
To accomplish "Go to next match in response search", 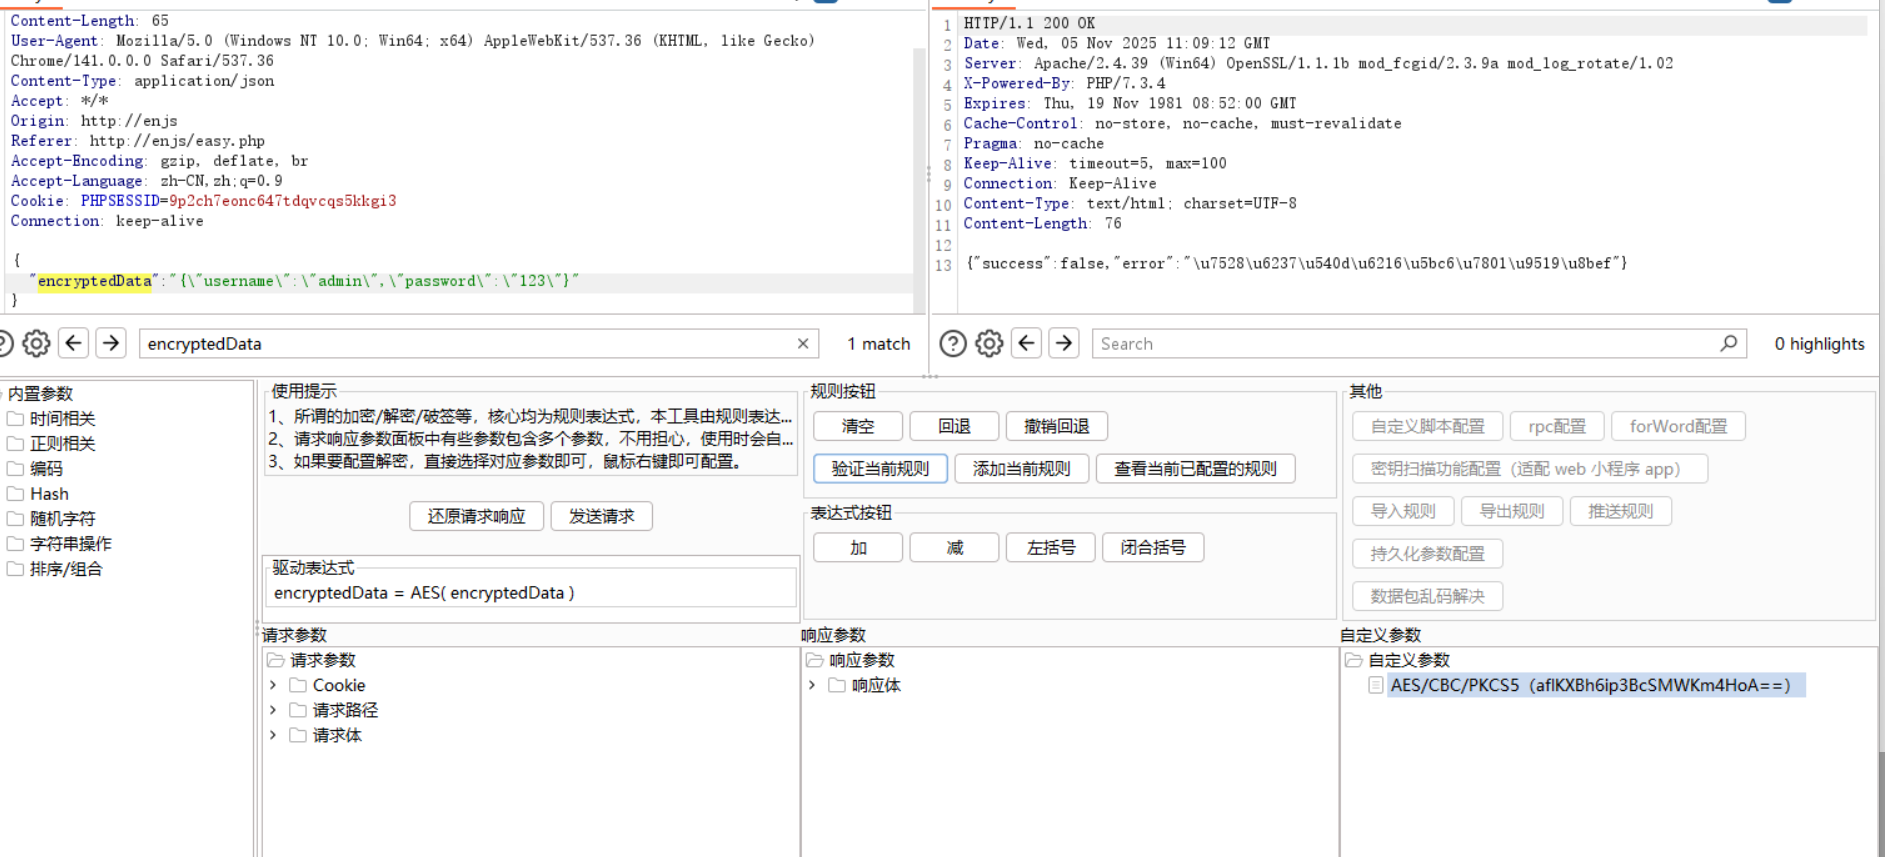I will 1064,343.
